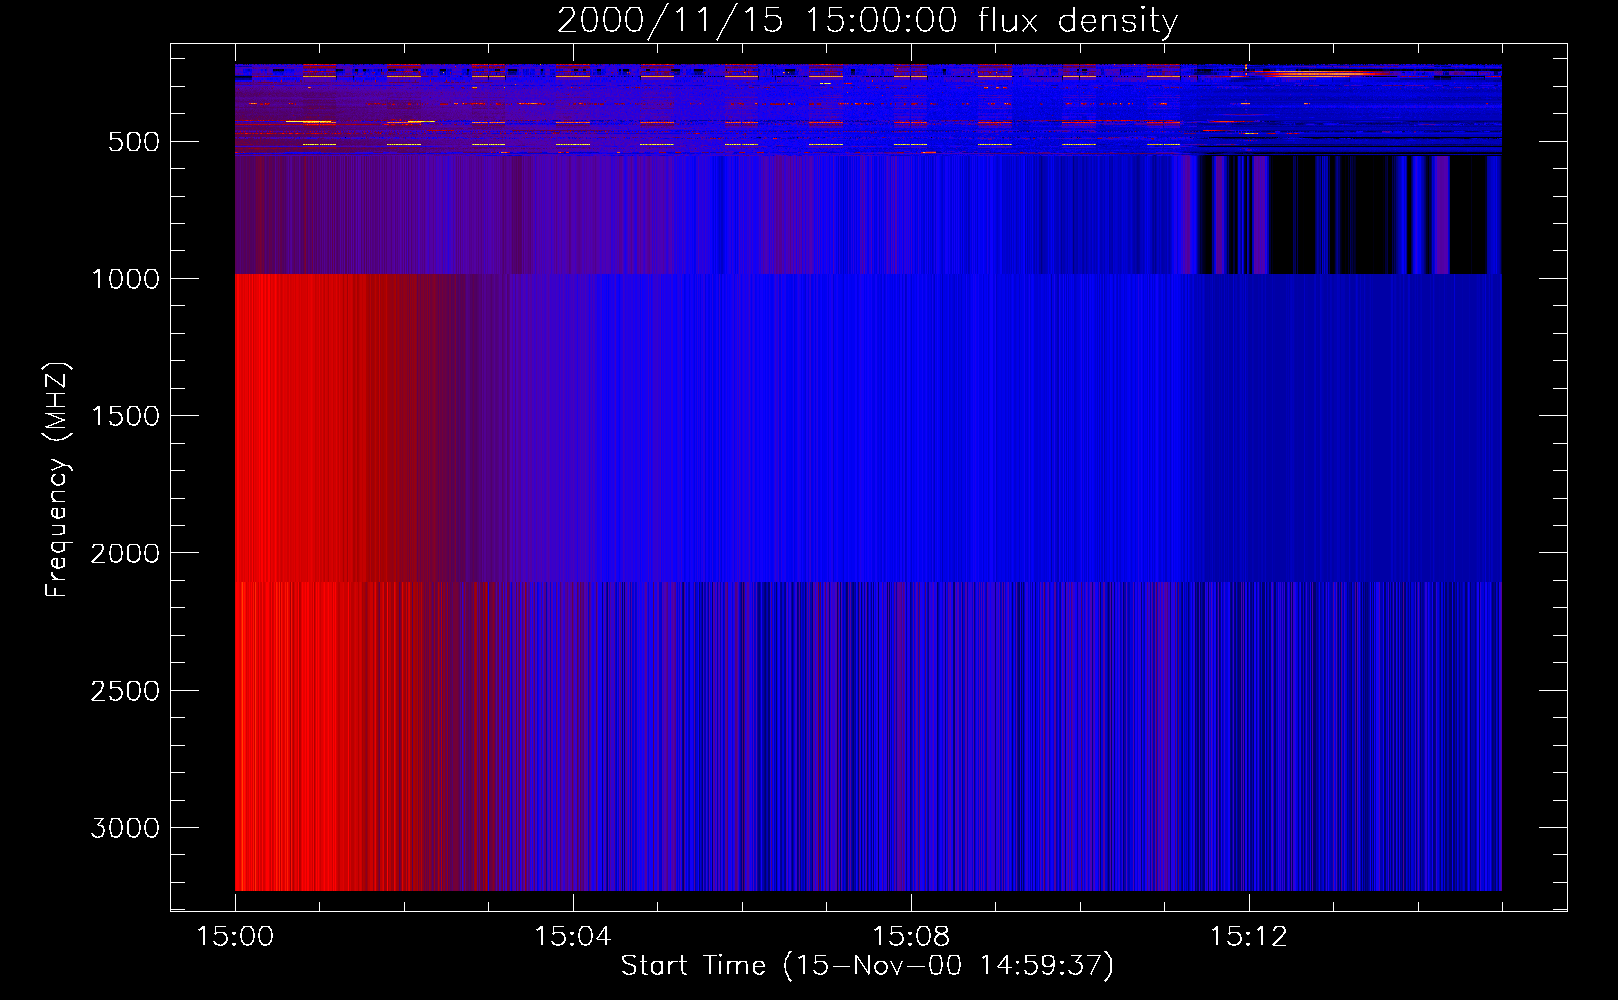Click the 1500 frequency tick label

click(125, 416)
